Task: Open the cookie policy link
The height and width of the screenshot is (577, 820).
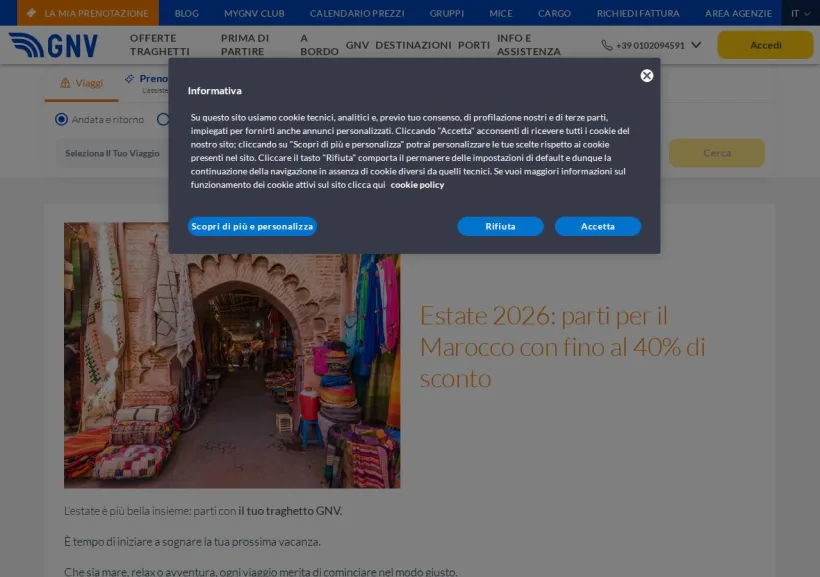Action: click(417, 185)
